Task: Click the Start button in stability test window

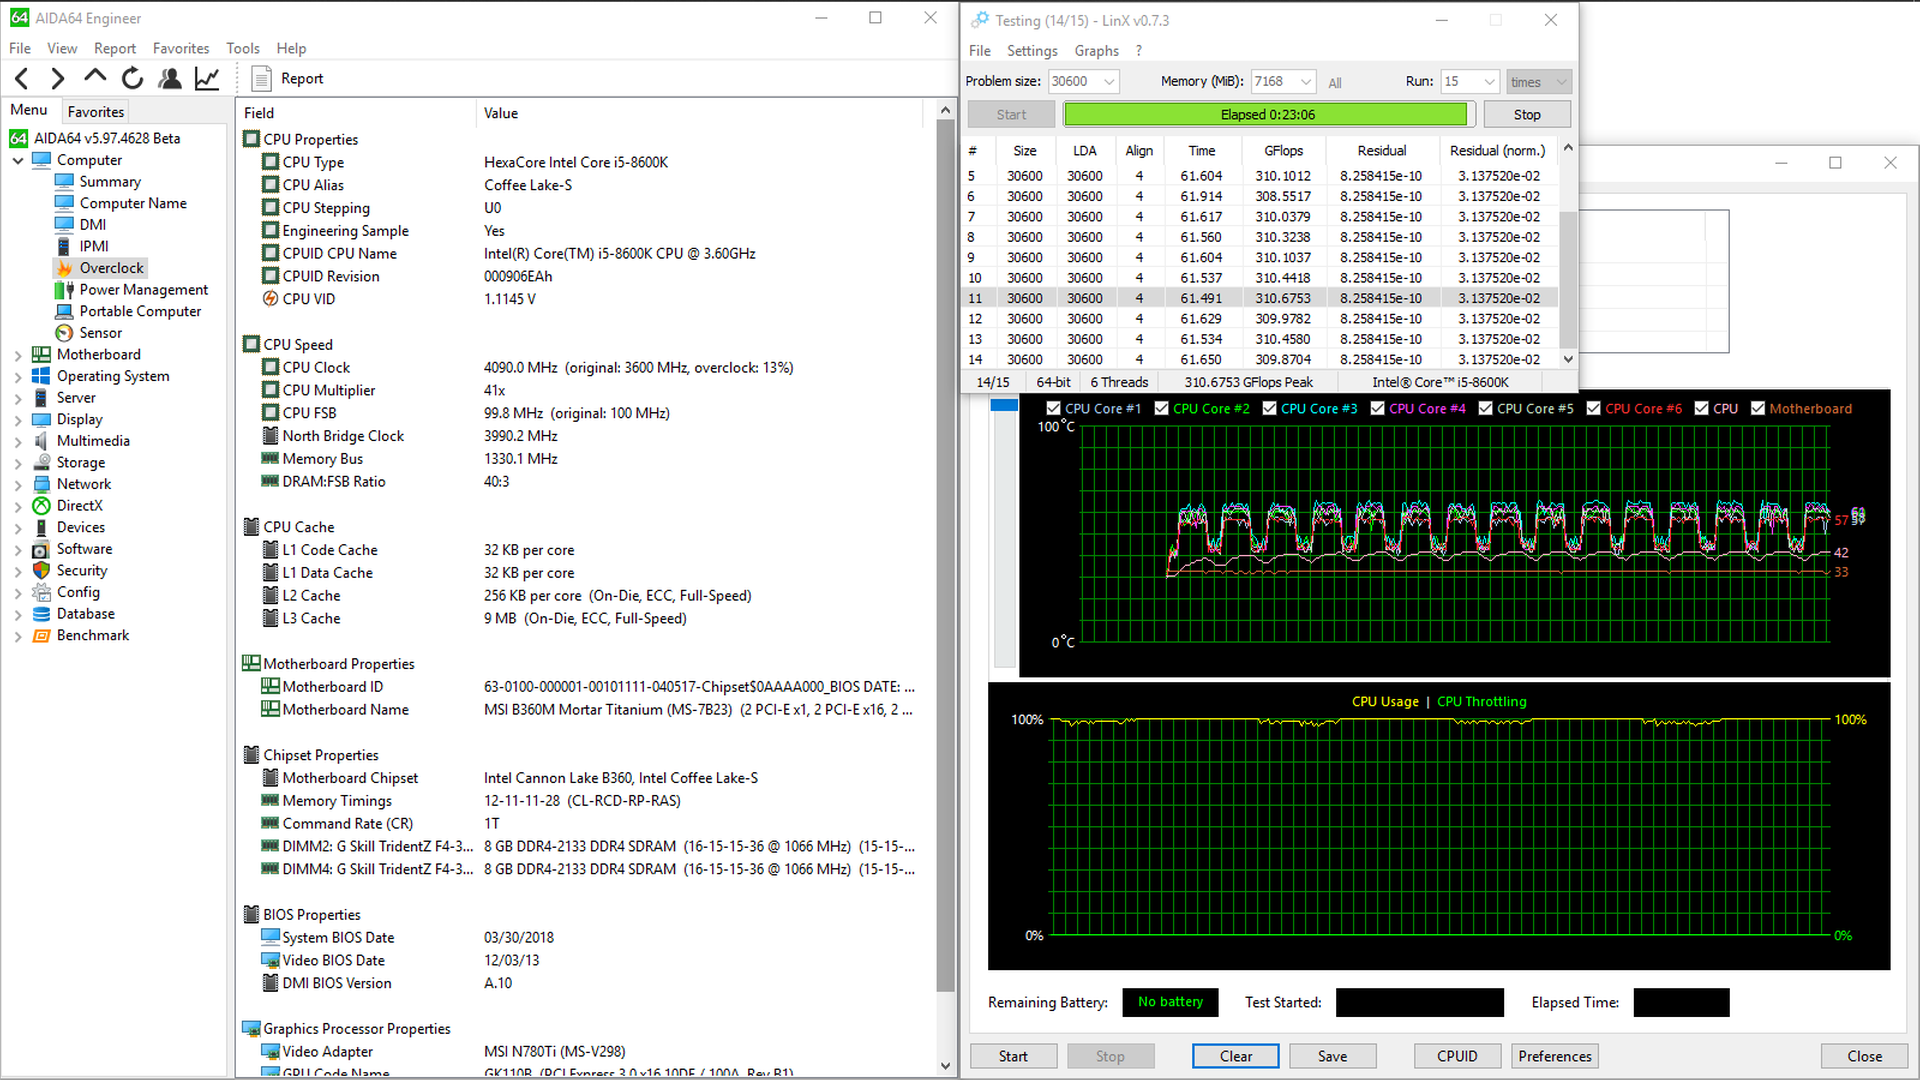Action: pos(1013,1056)
